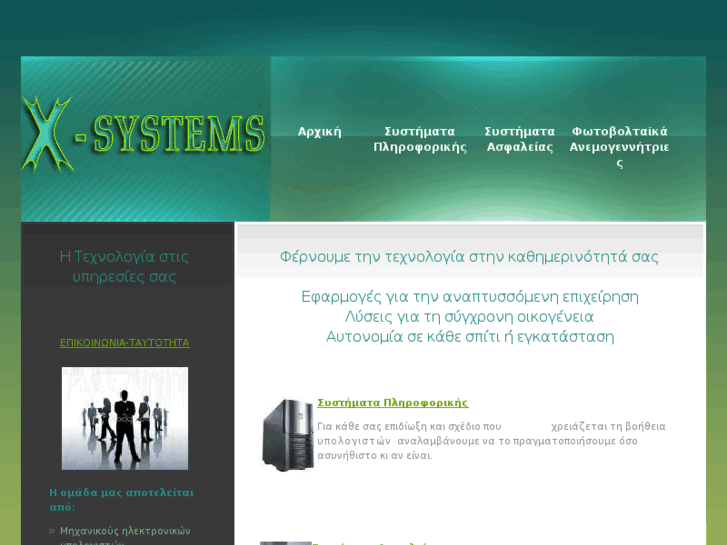Click line Αυτονομία σε κάθε σπίτι ή εγκατάσταση
This screenshot has height=545, width=727.
470,337
